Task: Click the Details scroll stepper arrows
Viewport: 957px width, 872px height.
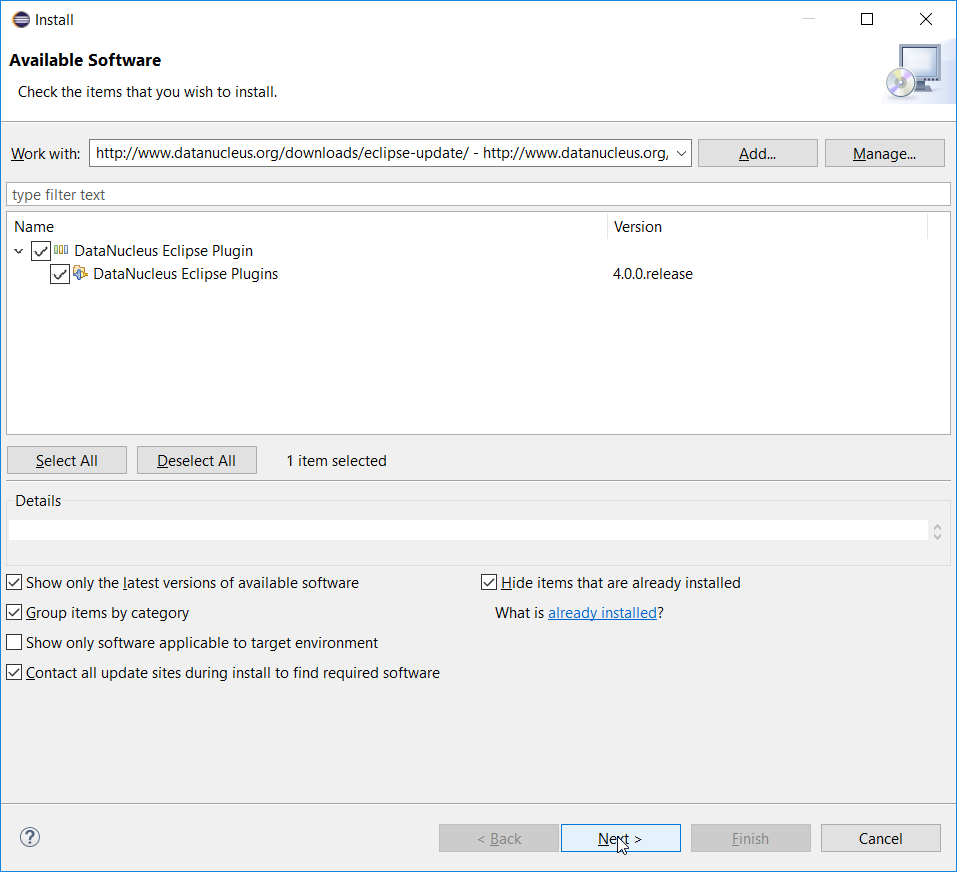Action: click(x=937, y=531)
